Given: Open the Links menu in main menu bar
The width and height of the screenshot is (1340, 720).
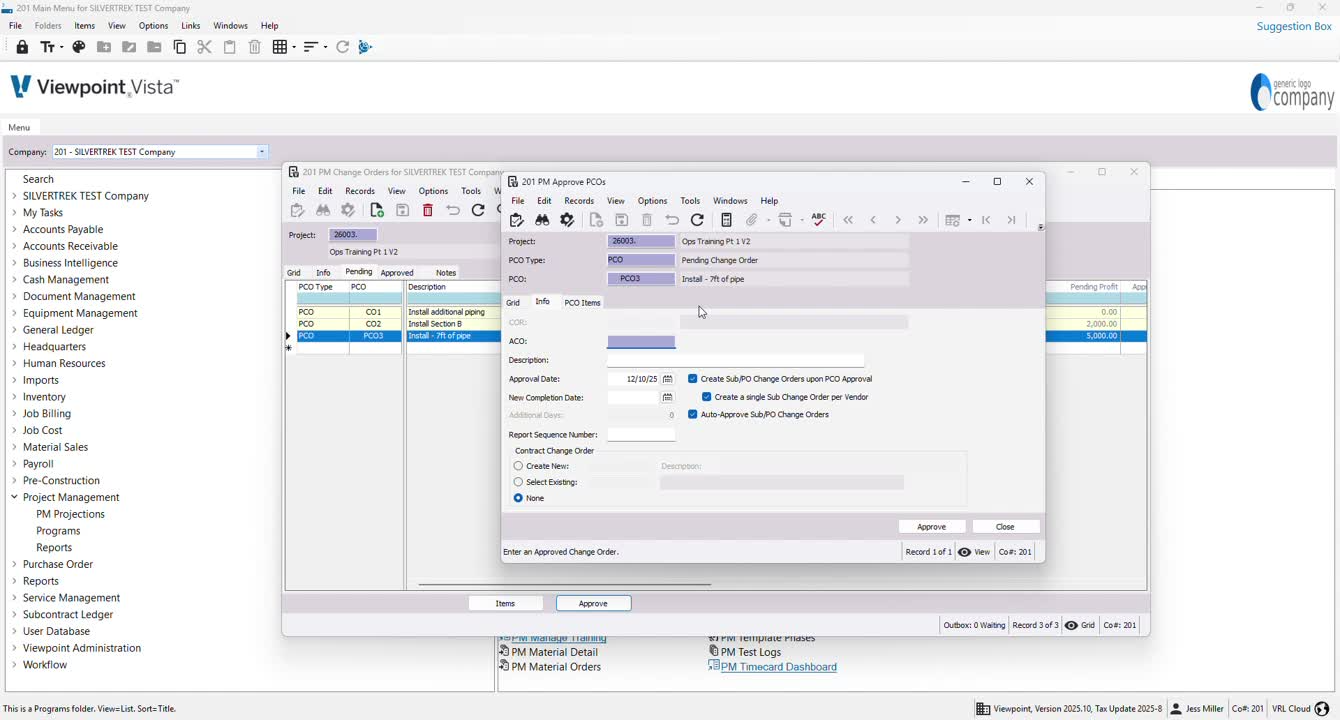Looking at the screenshot, I should click(191, 25).
